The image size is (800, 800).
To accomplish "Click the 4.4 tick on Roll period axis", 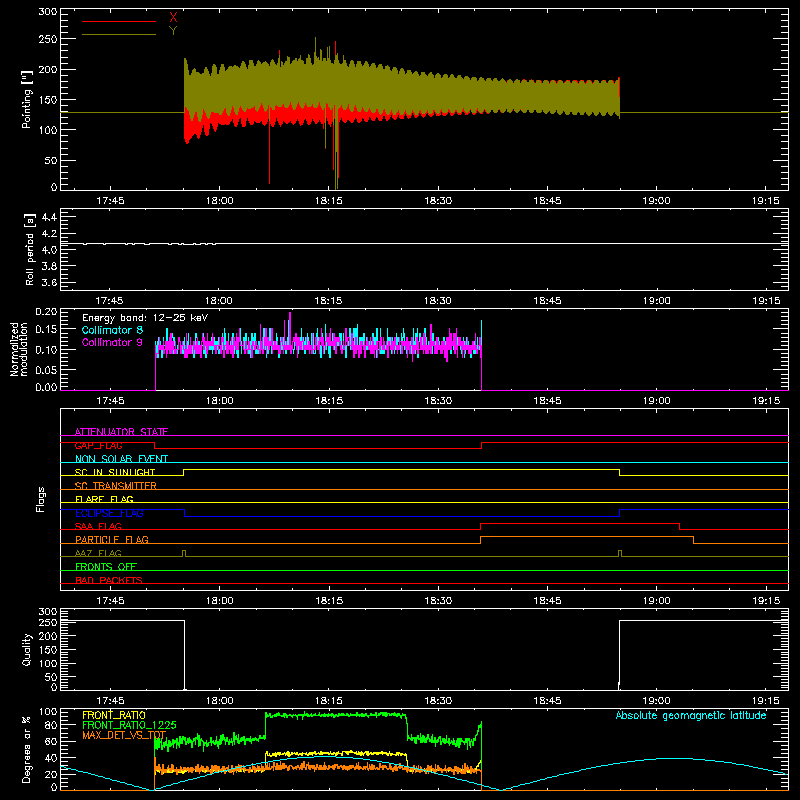I will [x=49, y=217].
